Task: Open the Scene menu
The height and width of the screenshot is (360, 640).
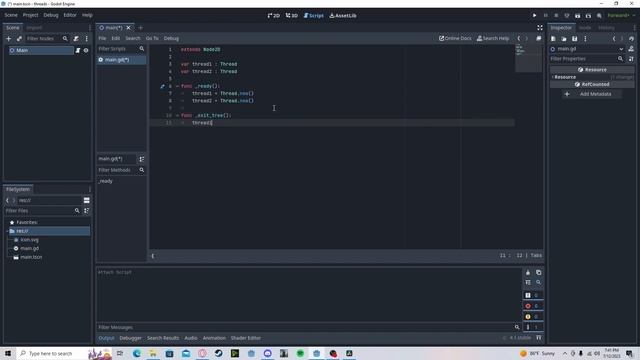Action: [x=11, y=15]
